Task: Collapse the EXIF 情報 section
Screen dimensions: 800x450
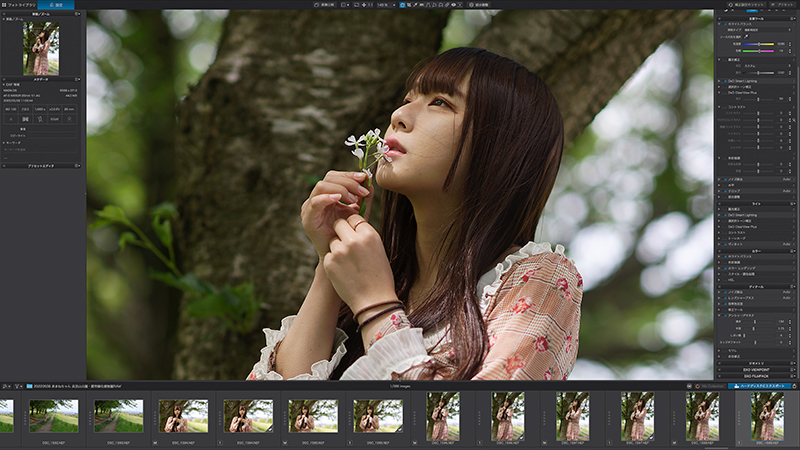Action: [4, 85]
